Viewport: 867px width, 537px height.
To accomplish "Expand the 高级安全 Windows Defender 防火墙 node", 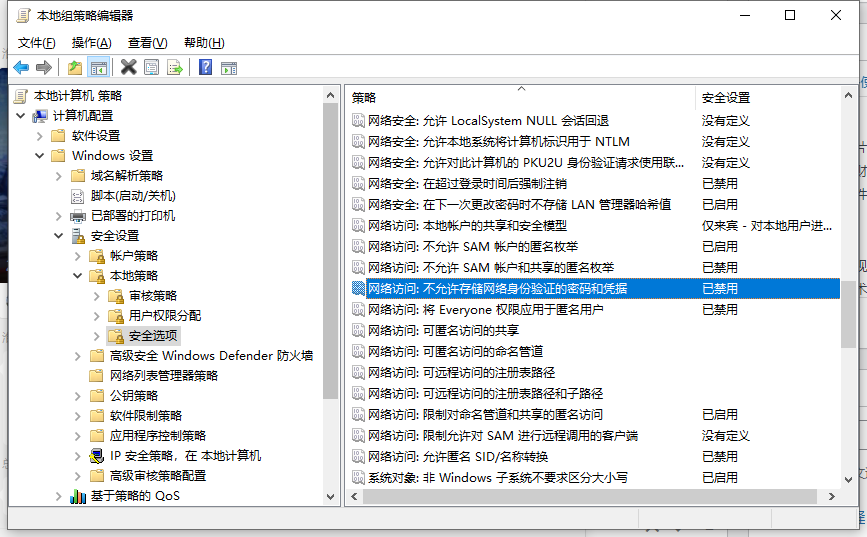I will 77,356.
